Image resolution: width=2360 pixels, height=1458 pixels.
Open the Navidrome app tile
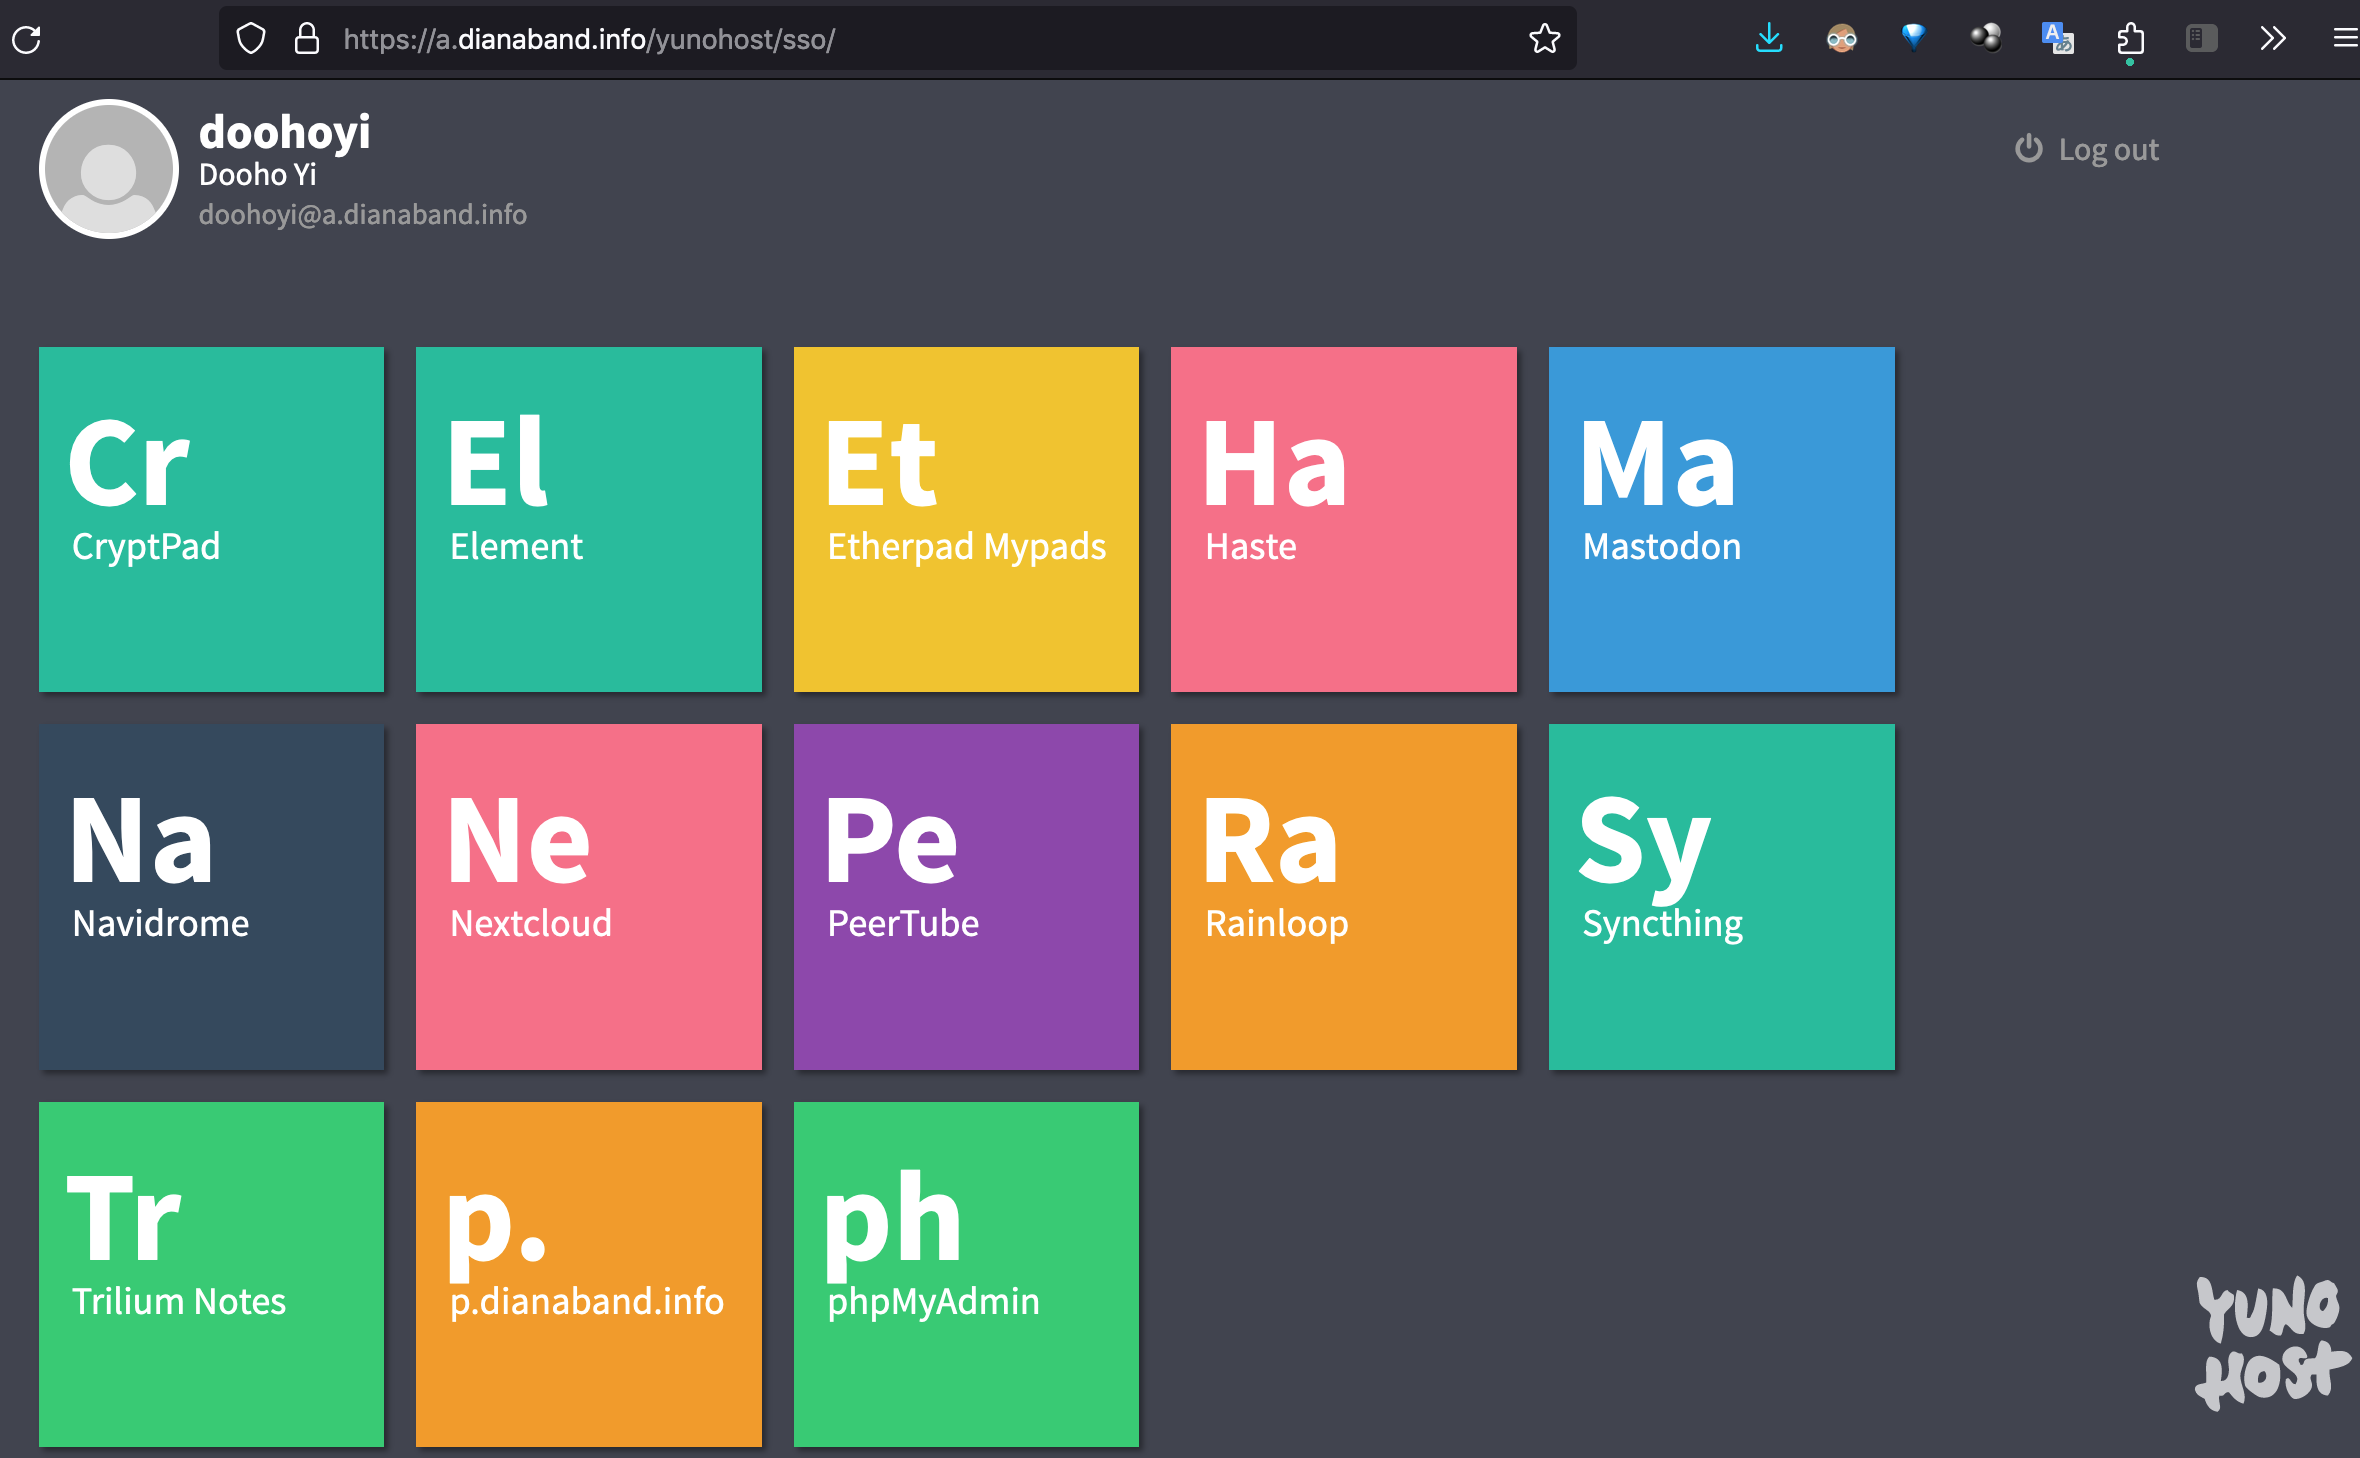[x=211, y=896]
